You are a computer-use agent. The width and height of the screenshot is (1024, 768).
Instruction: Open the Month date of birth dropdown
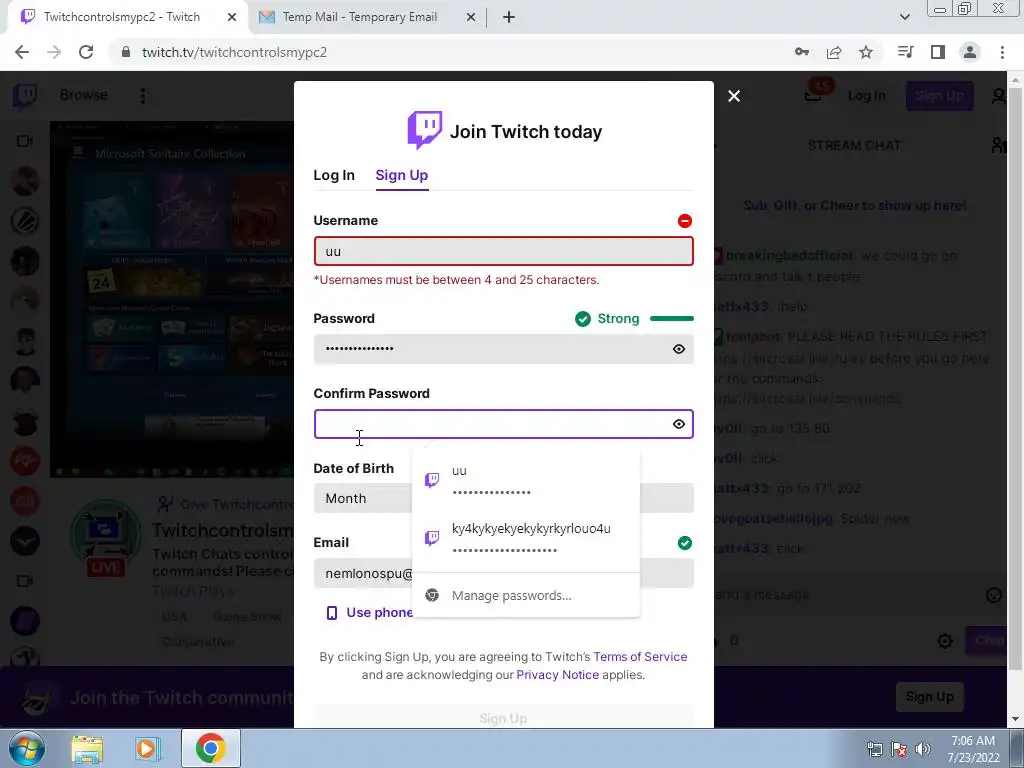(362, 498)
